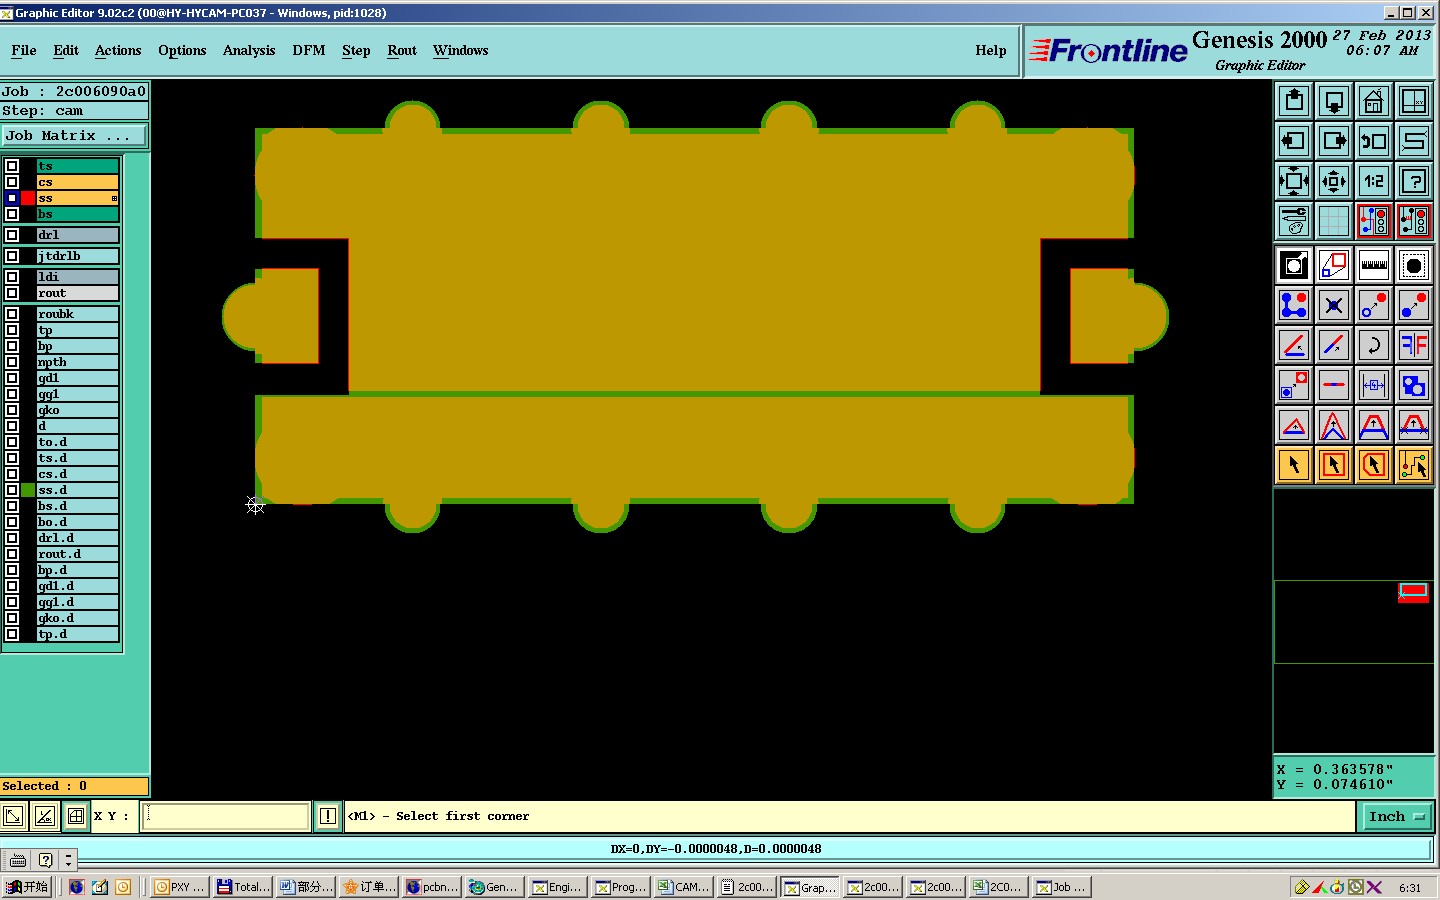Click the red-blue angled line edit icon
Image resolution: width=1440 pixels, height=900 pixels.
point(1334,345)
